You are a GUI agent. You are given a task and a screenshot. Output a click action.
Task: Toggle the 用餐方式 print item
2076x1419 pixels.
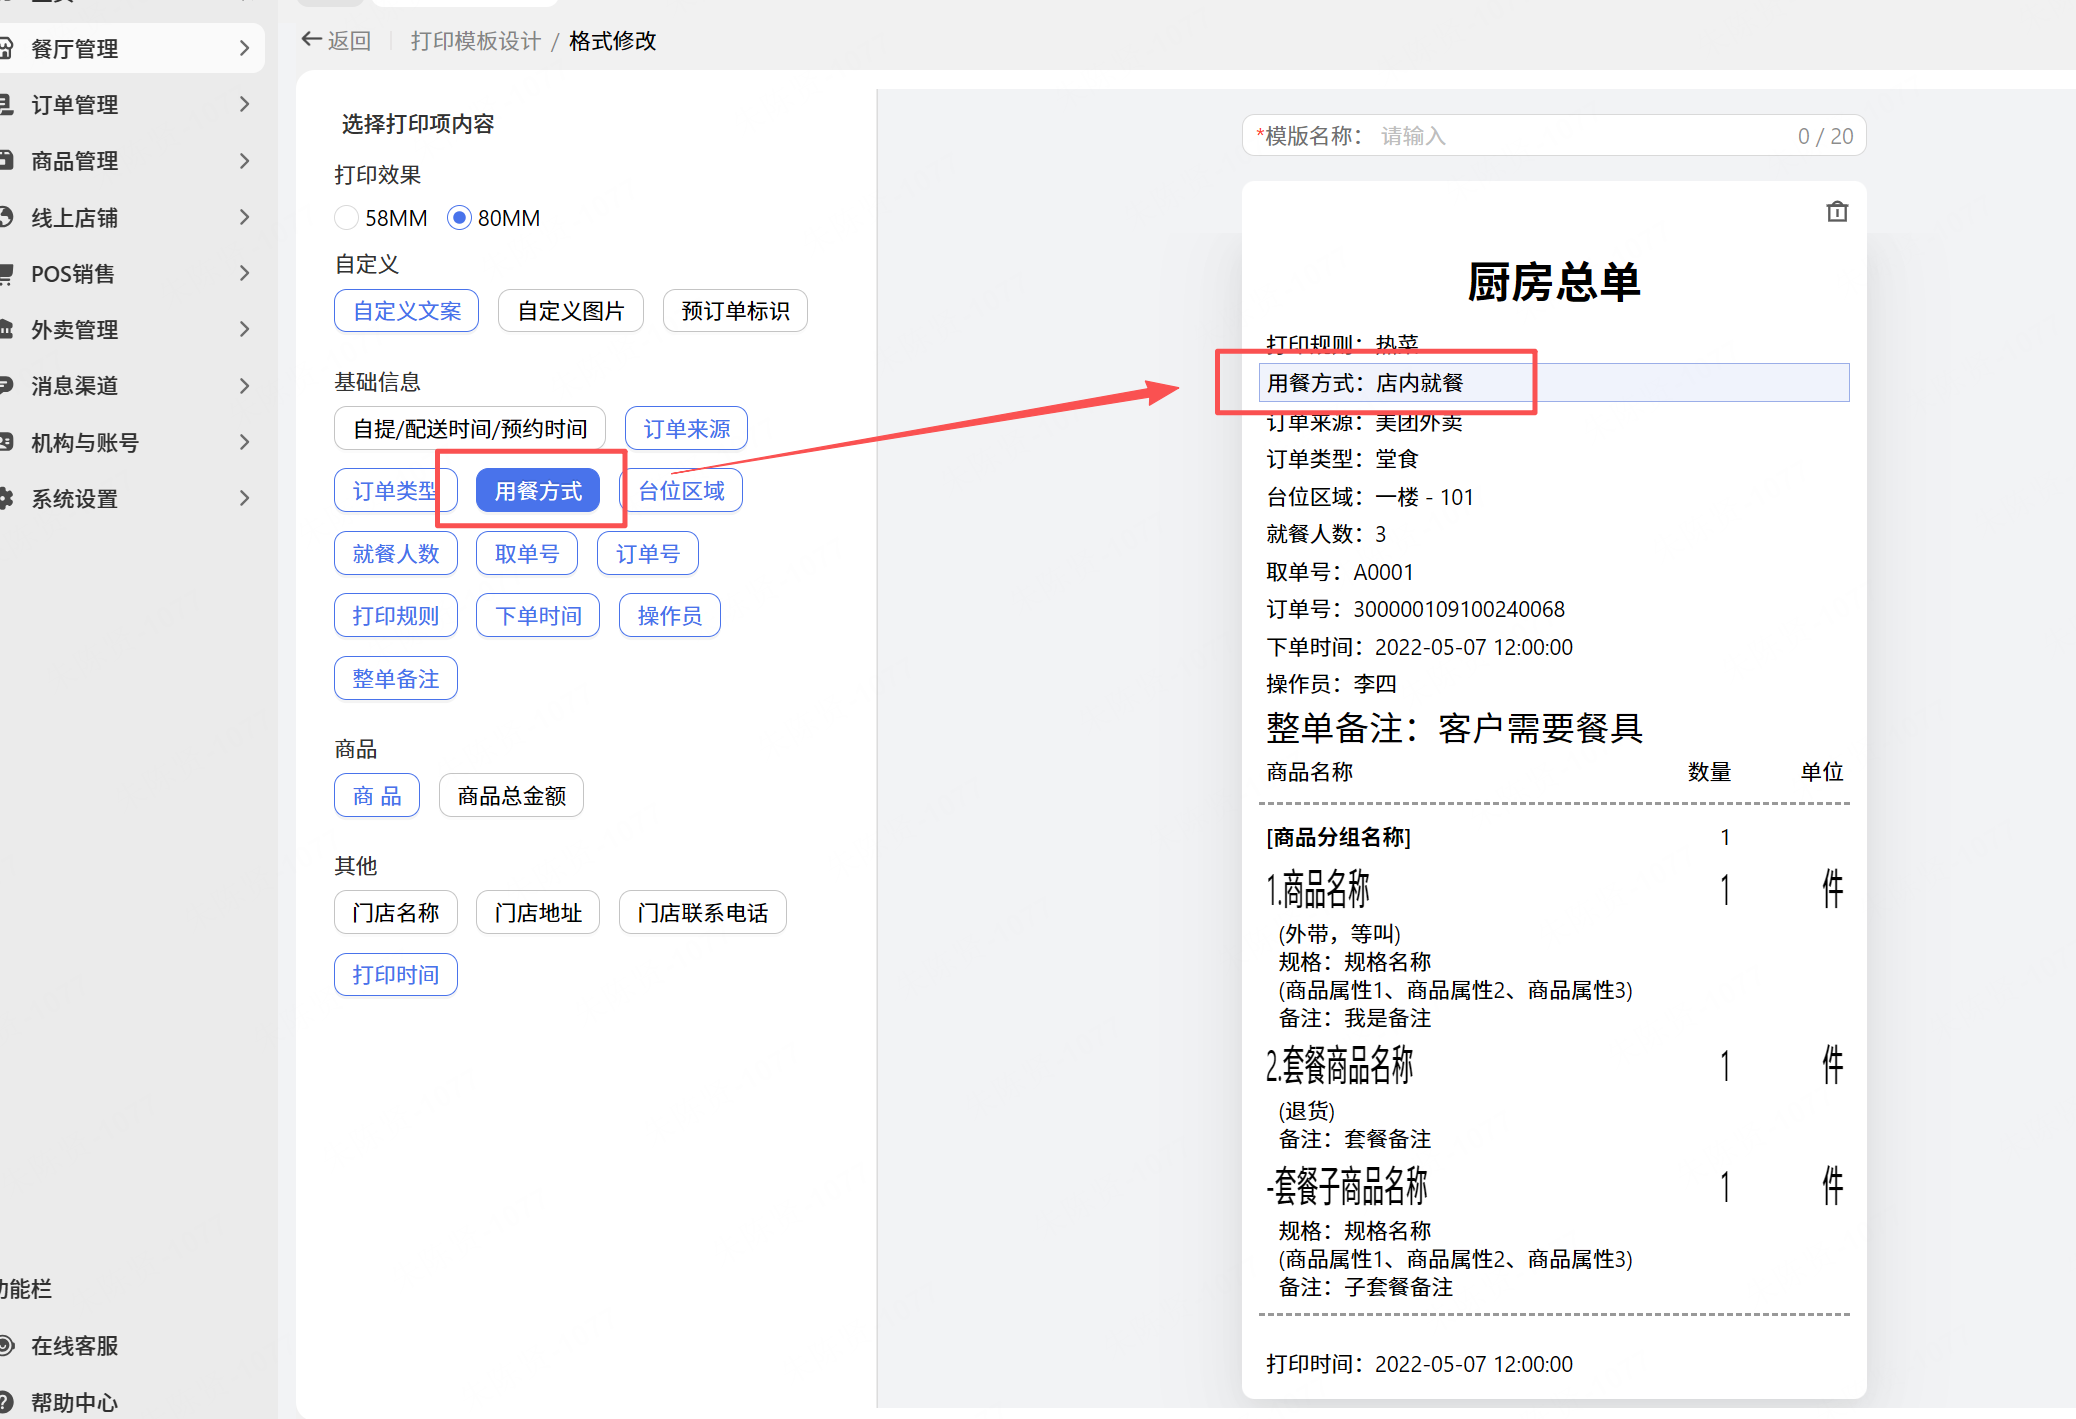click(x=537, y=491)
